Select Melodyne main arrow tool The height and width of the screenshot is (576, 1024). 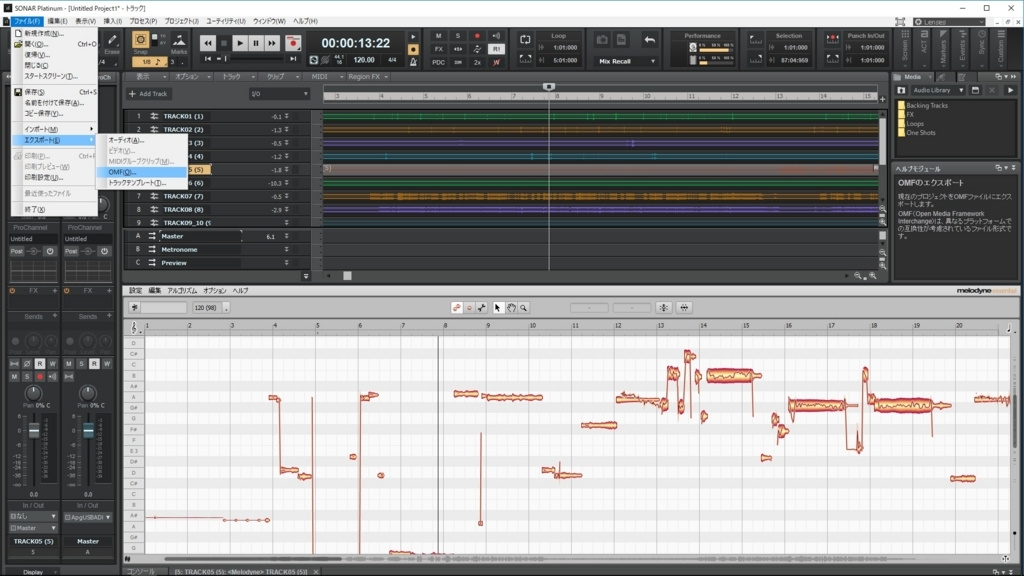pyautogui.click(x=498, y=308)
